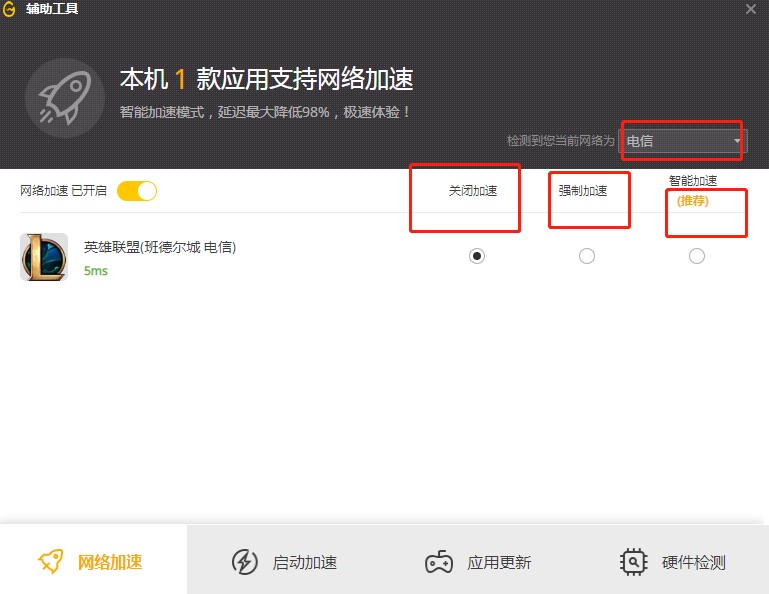Click the gamepad icon for 应用更新
Image resolution: width=769 pixels, height=594 pixels.
(x=439, y=562)
